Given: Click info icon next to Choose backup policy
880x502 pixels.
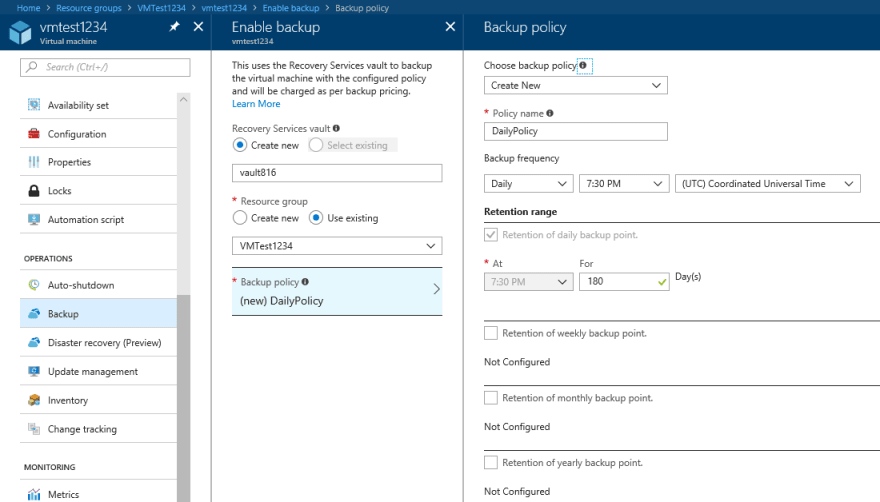Looking at the screenshot, I should click(583, 66).
